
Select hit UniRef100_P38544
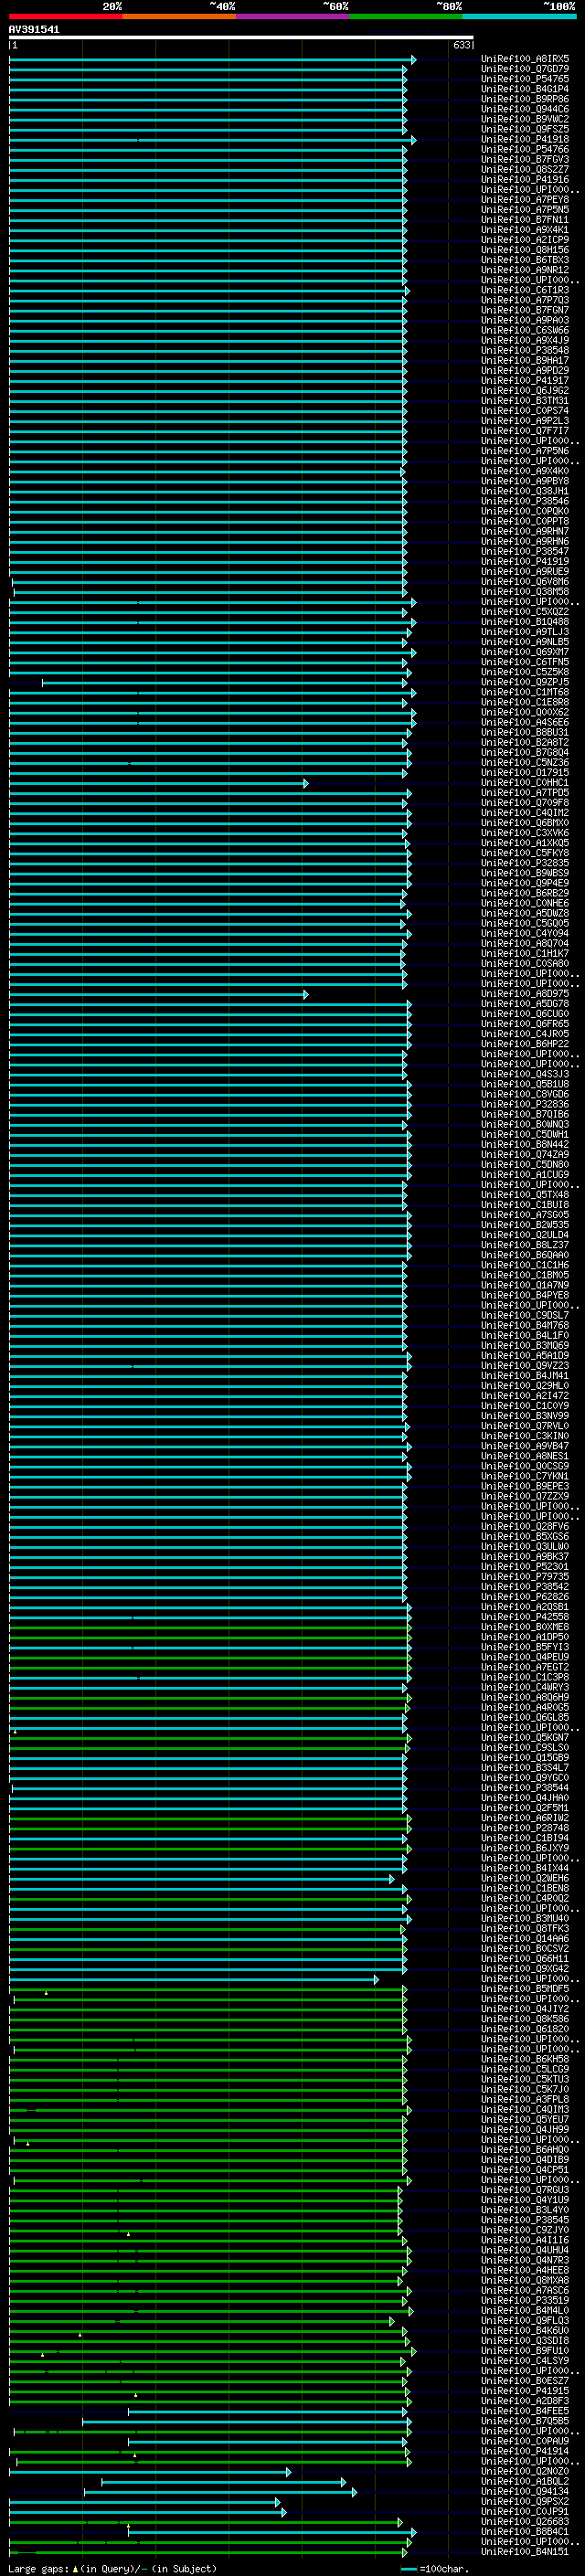click(x=525, y=1788)
